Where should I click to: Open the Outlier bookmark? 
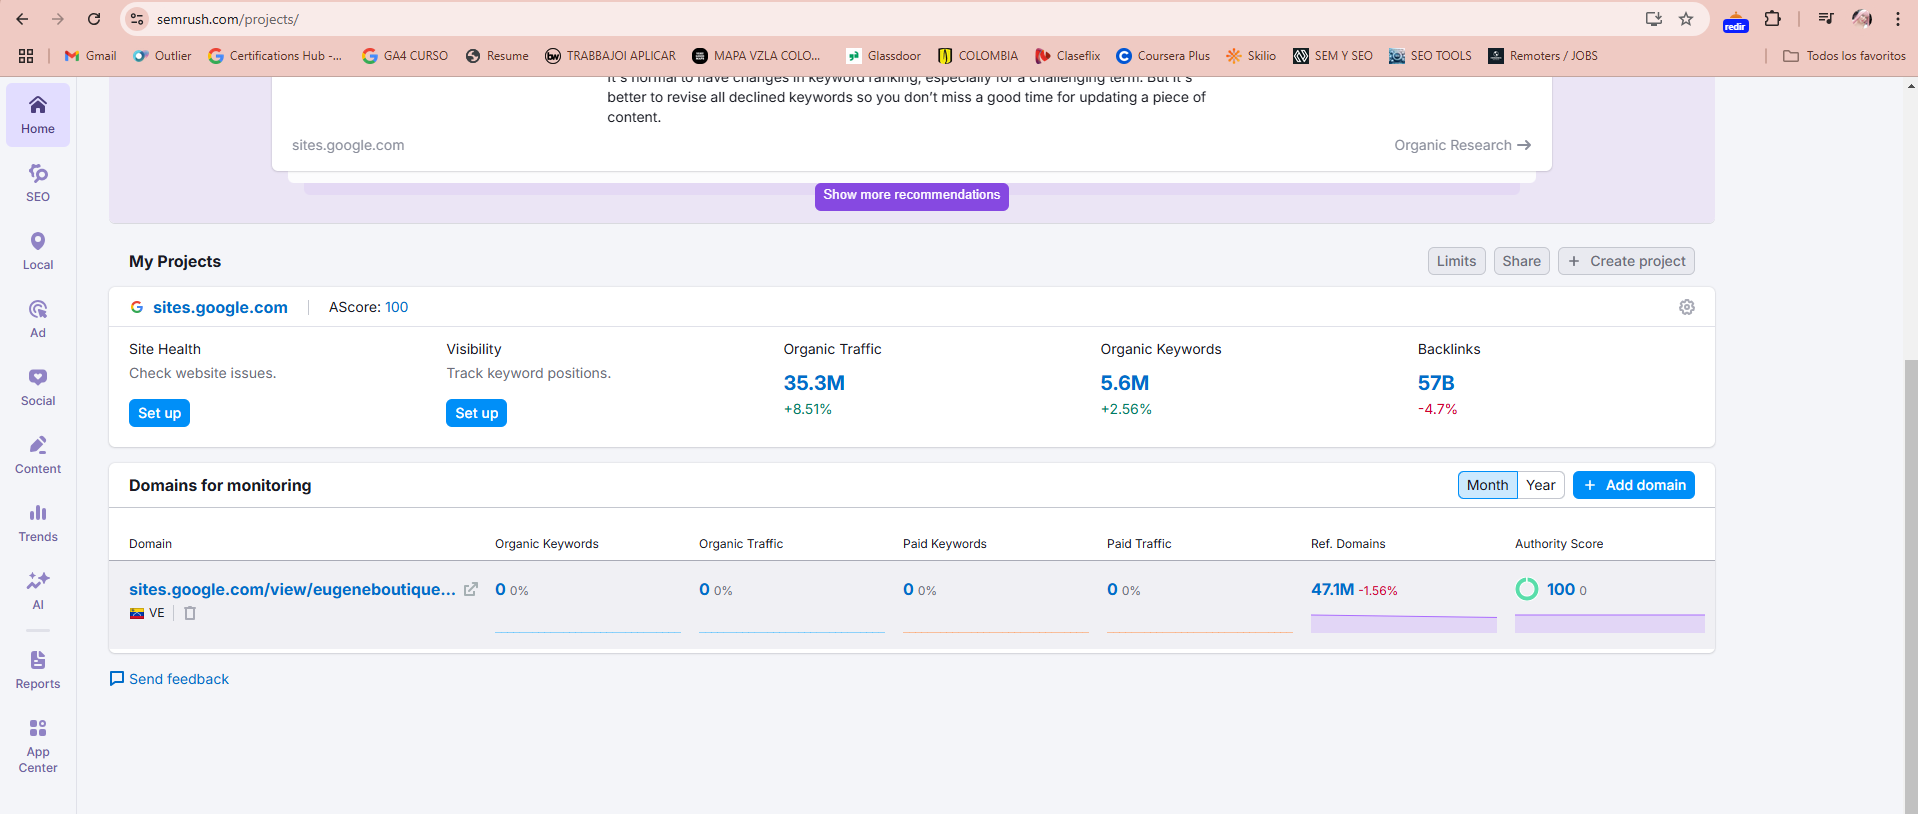click(162, 56)
